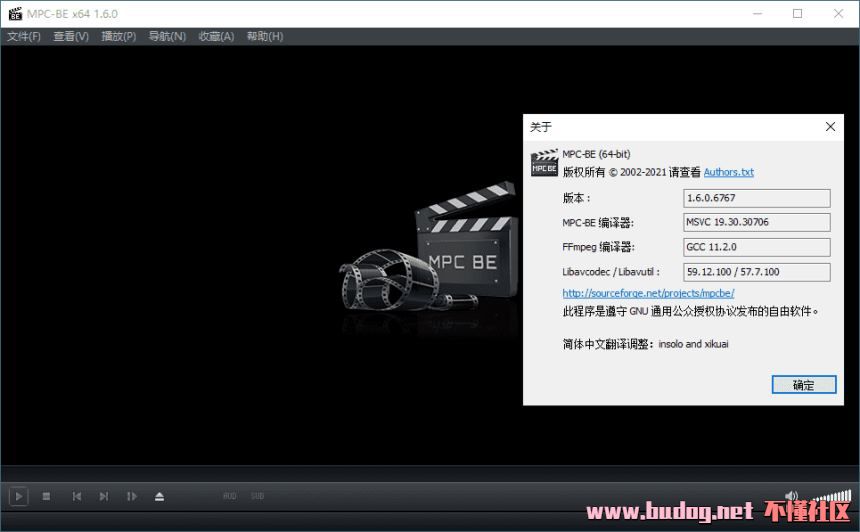
Task: Skip to next track icon
Action: [x=103, y=496]
